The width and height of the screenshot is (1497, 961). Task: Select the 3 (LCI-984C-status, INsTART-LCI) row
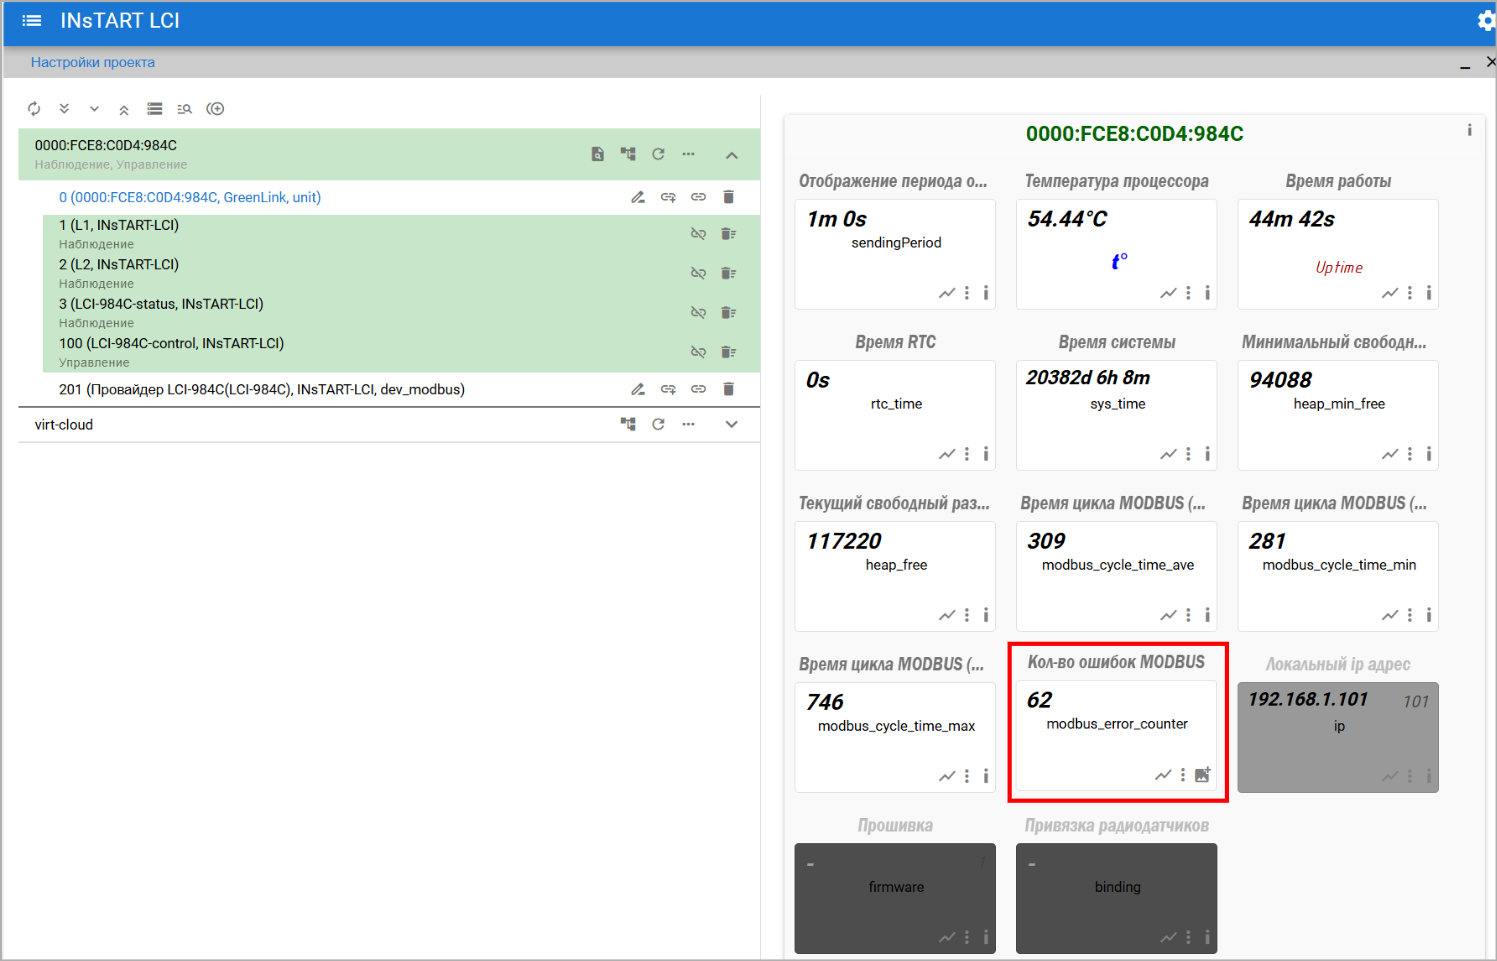[x=401, y=312]
